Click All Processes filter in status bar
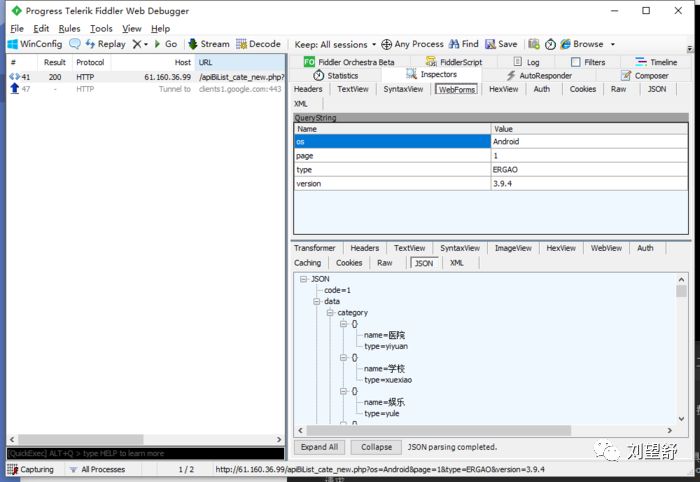 pyautogui.click(x=97, y=470)
